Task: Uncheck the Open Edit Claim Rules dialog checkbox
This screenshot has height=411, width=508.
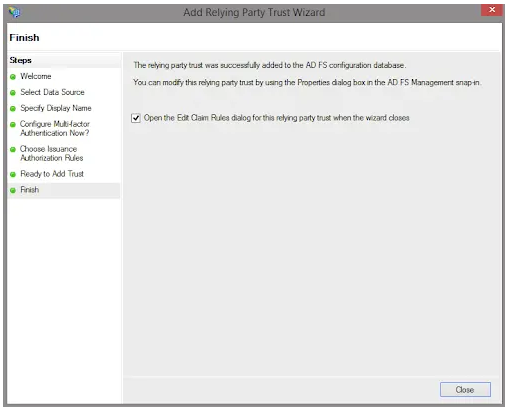Action: pyautogui.click(x=136, y=118)
